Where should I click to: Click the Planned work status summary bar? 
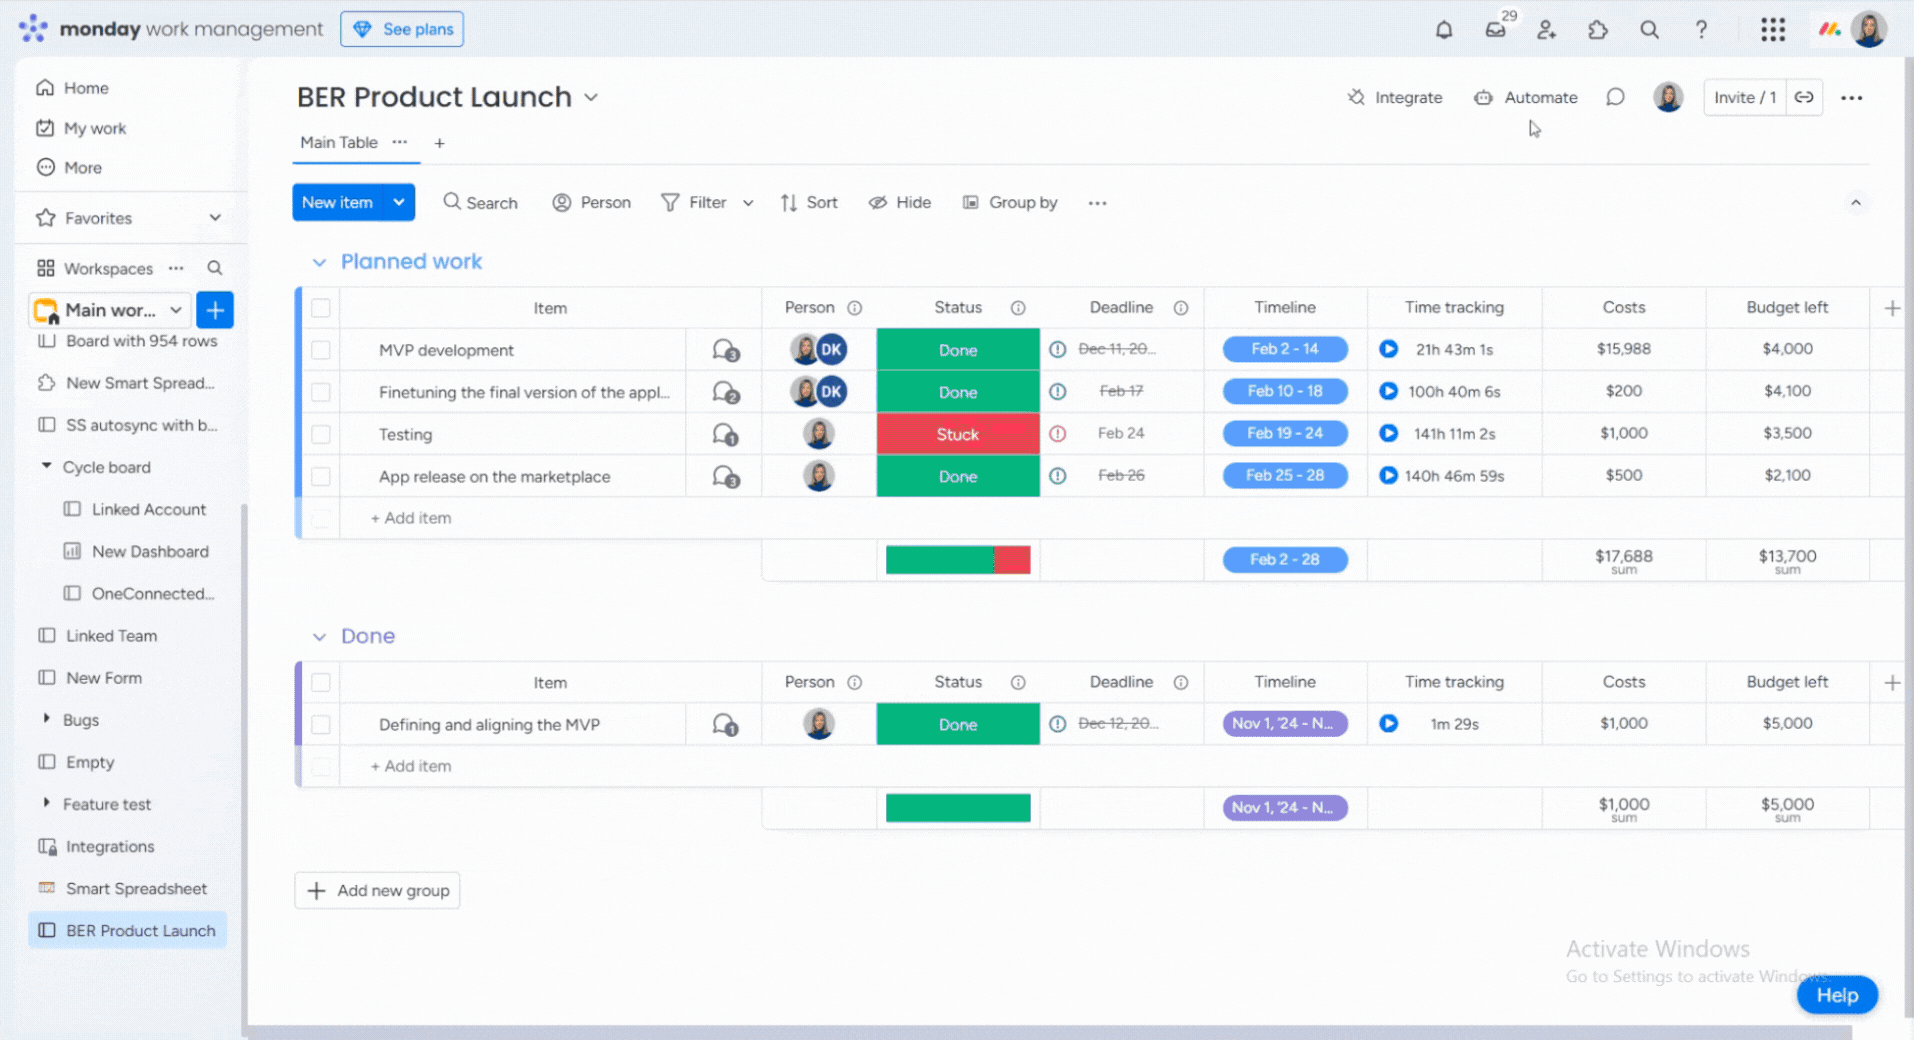(958, 560)
